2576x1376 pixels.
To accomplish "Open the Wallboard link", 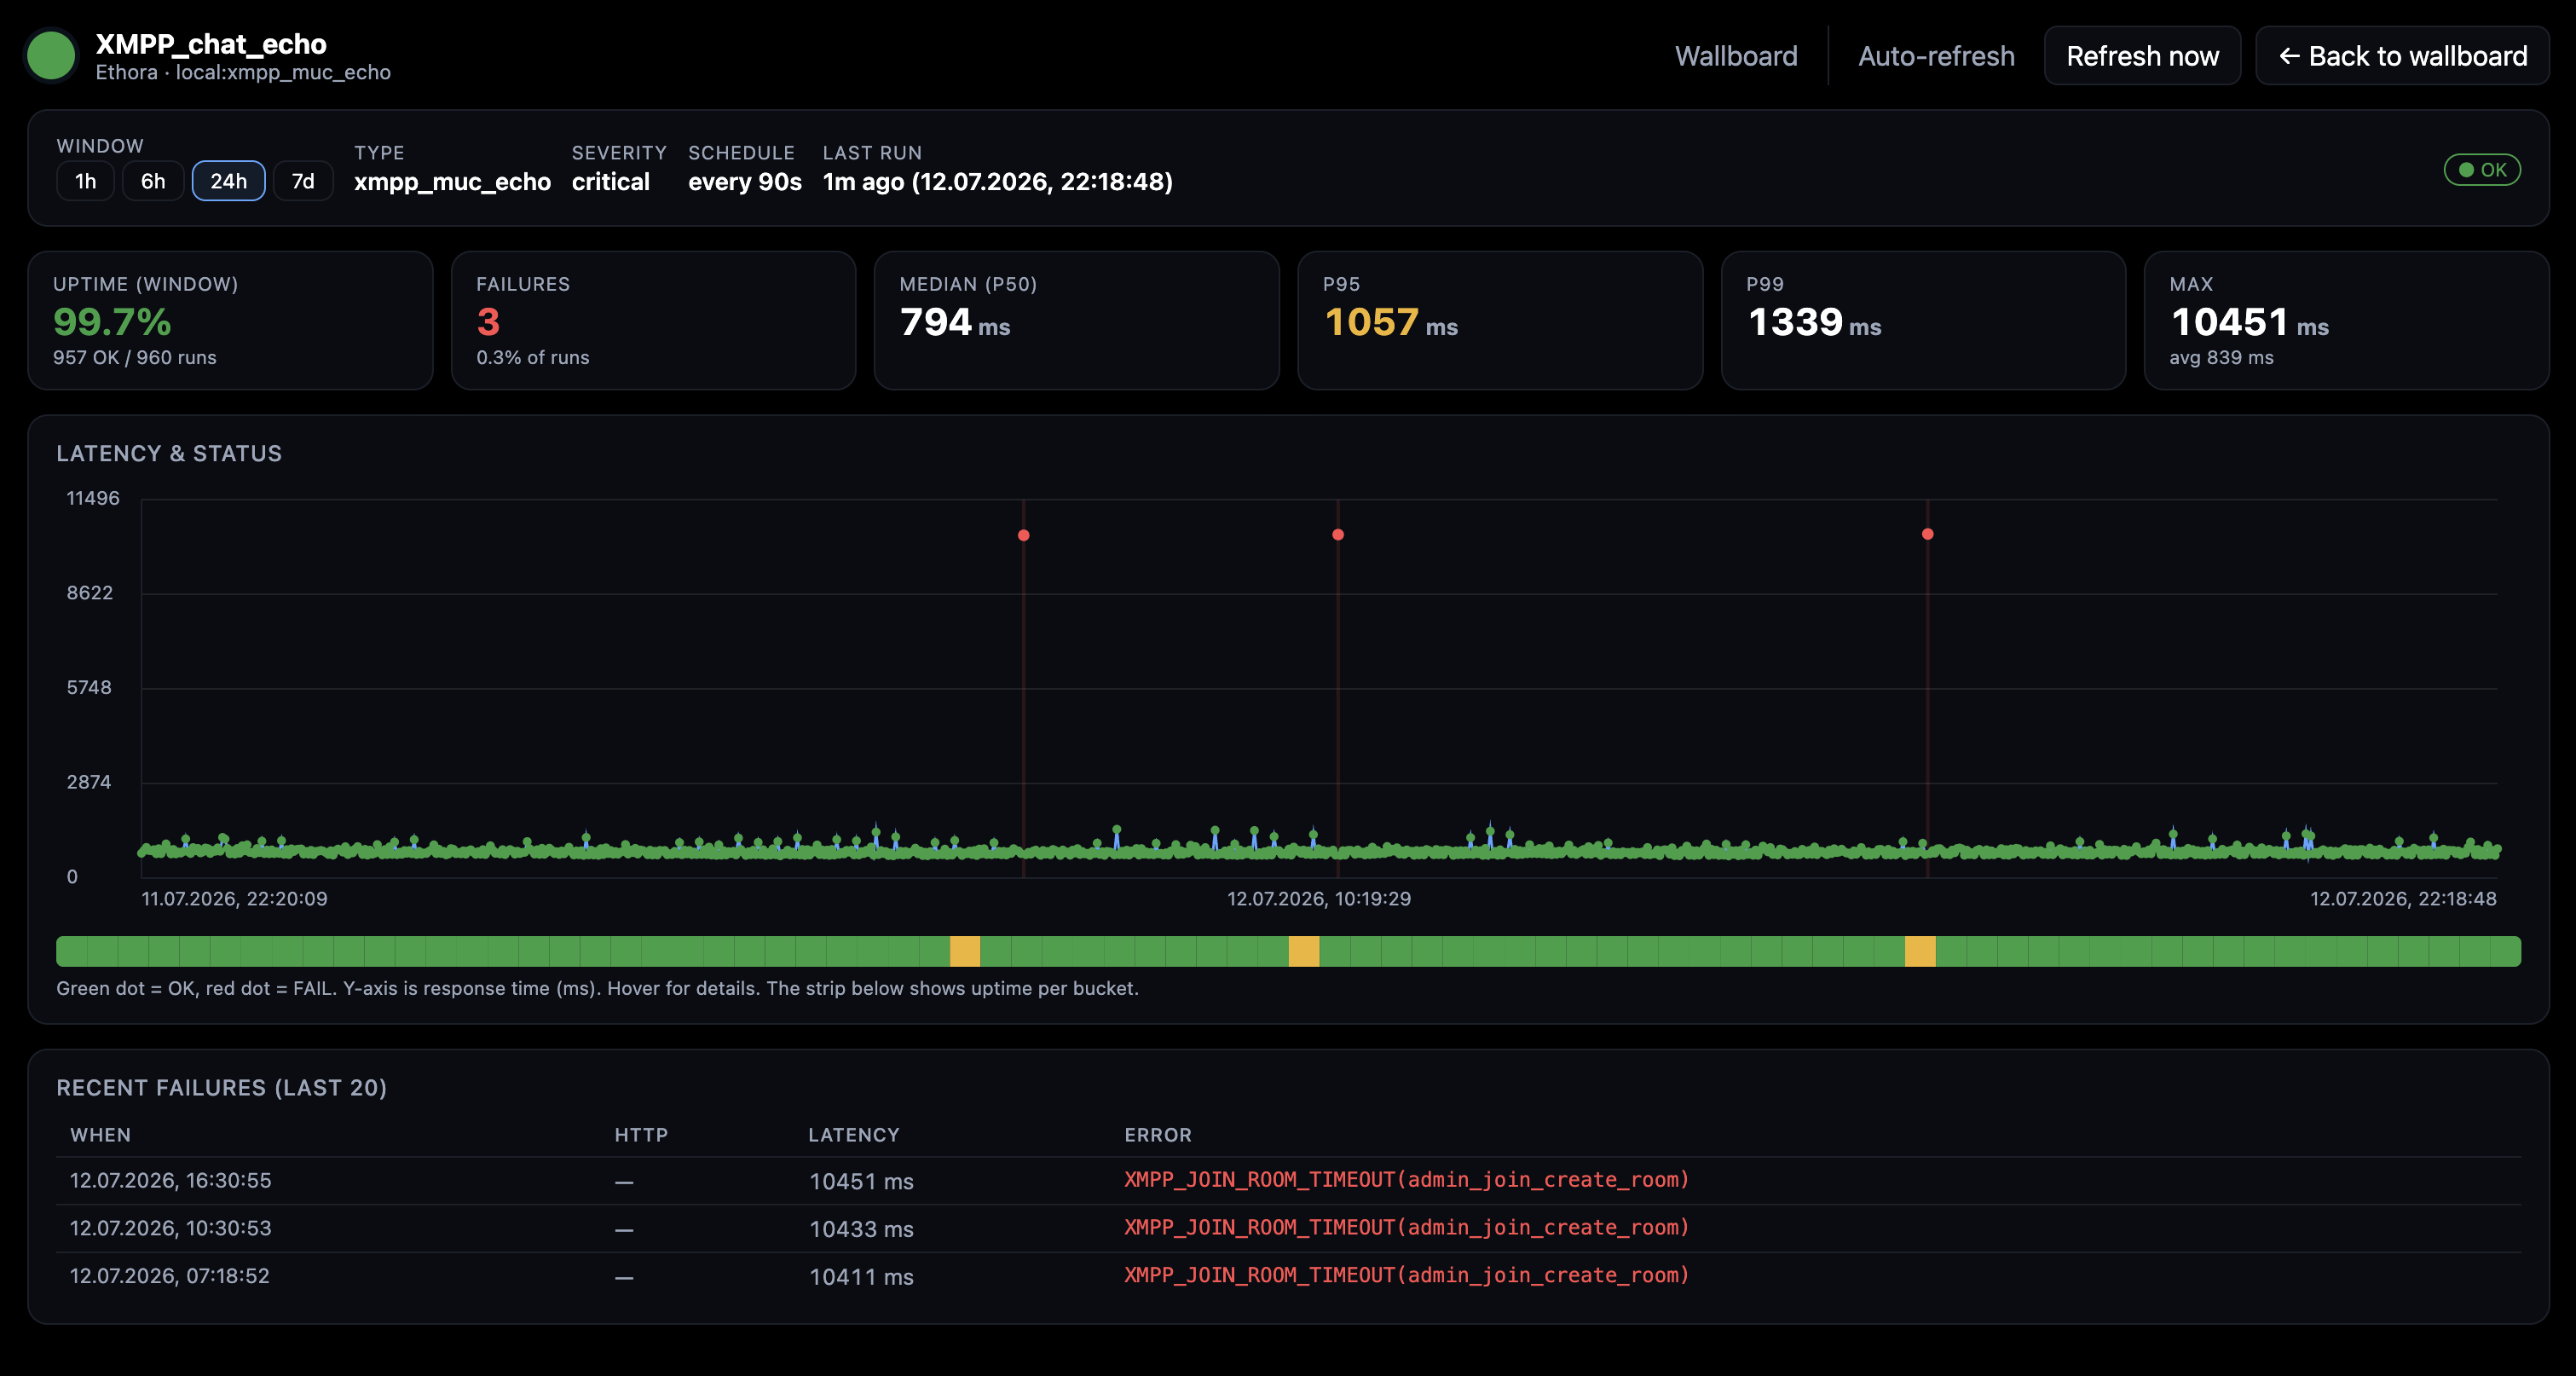I will click(1736, 56).
